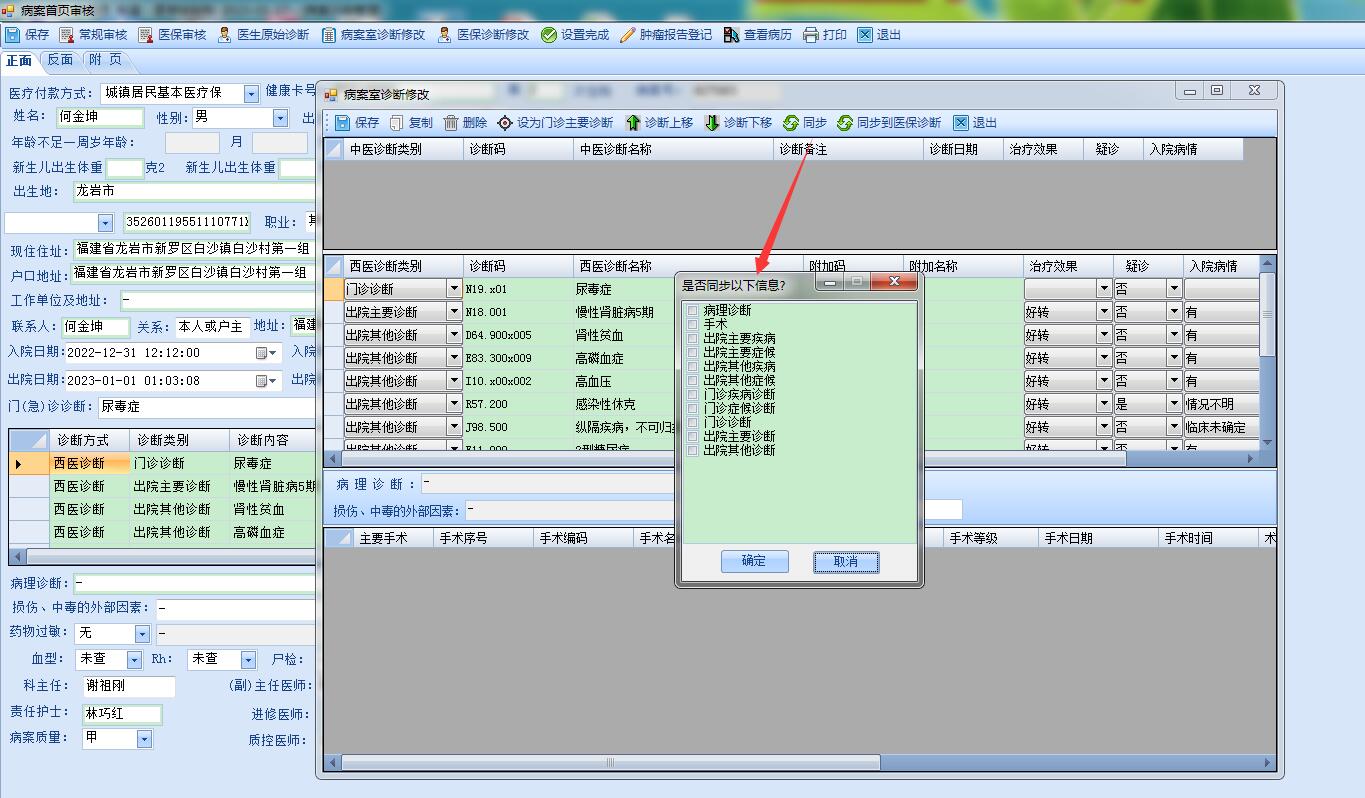Open the 性别 dropdown
This screenshot has height=798, width=1365.
click(x=280, y=118)
